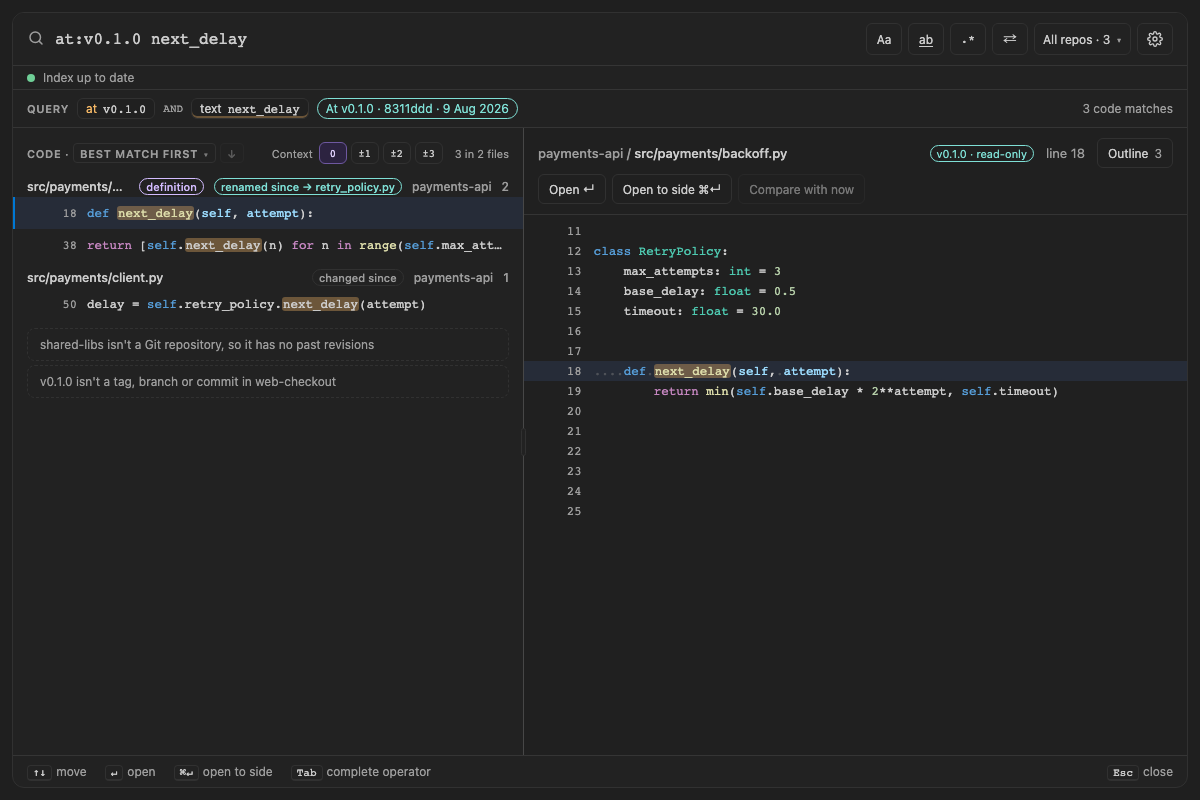Image resolution: width=1200 pixels, height=800 pixels.
Task: Click the green index status dot
Action: (31, 78)
